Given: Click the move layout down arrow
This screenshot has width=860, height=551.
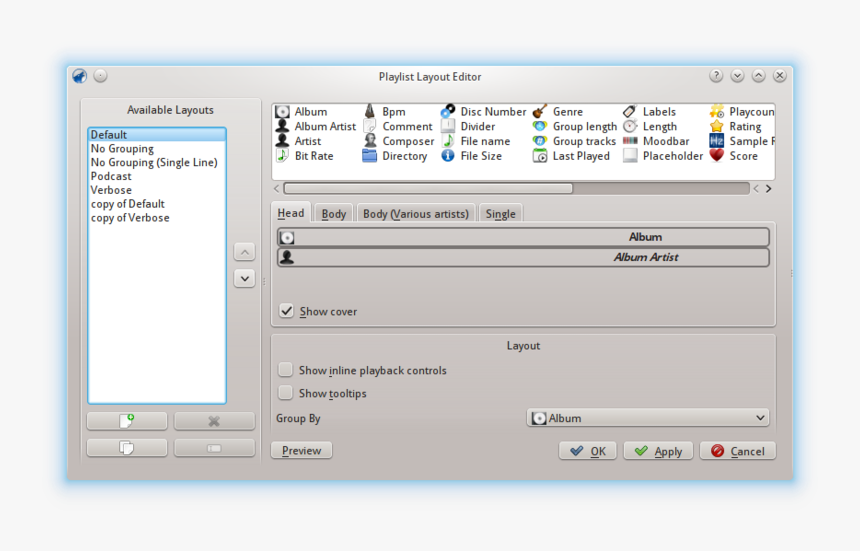Looking at the screenshot, I should click(x=244, y=279).
